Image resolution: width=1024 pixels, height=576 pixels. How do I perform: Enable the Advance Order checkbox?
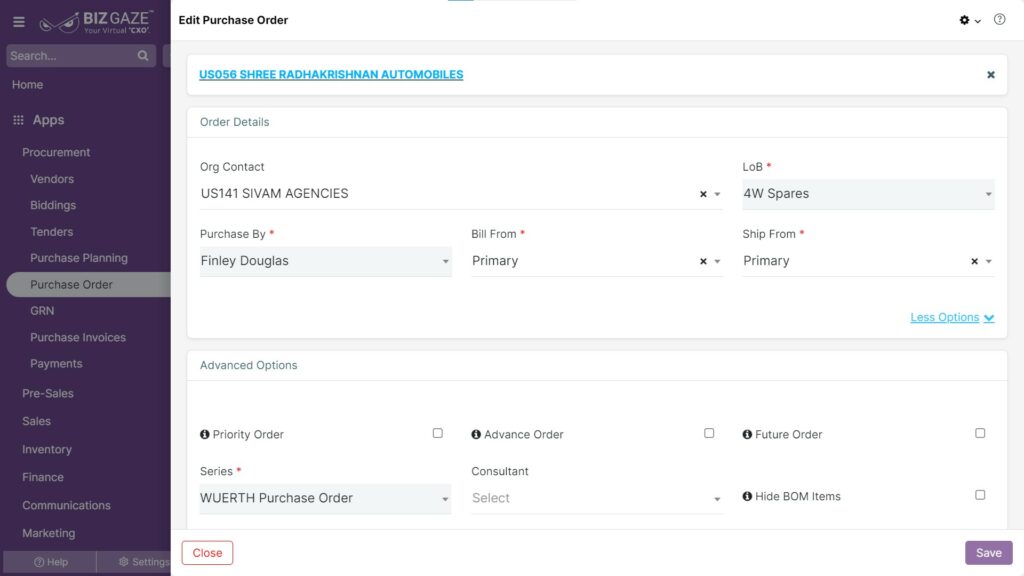tap(709, 433)
